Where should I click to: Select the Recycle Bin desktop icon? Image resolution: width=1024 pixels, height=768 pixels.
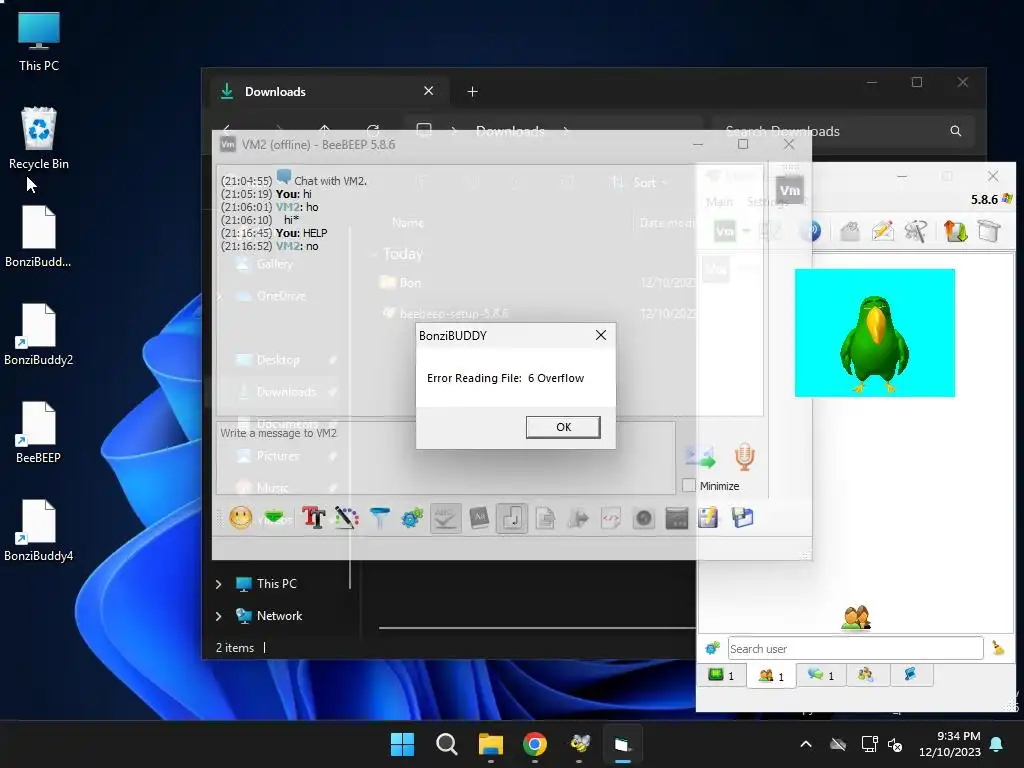point(39,138)
